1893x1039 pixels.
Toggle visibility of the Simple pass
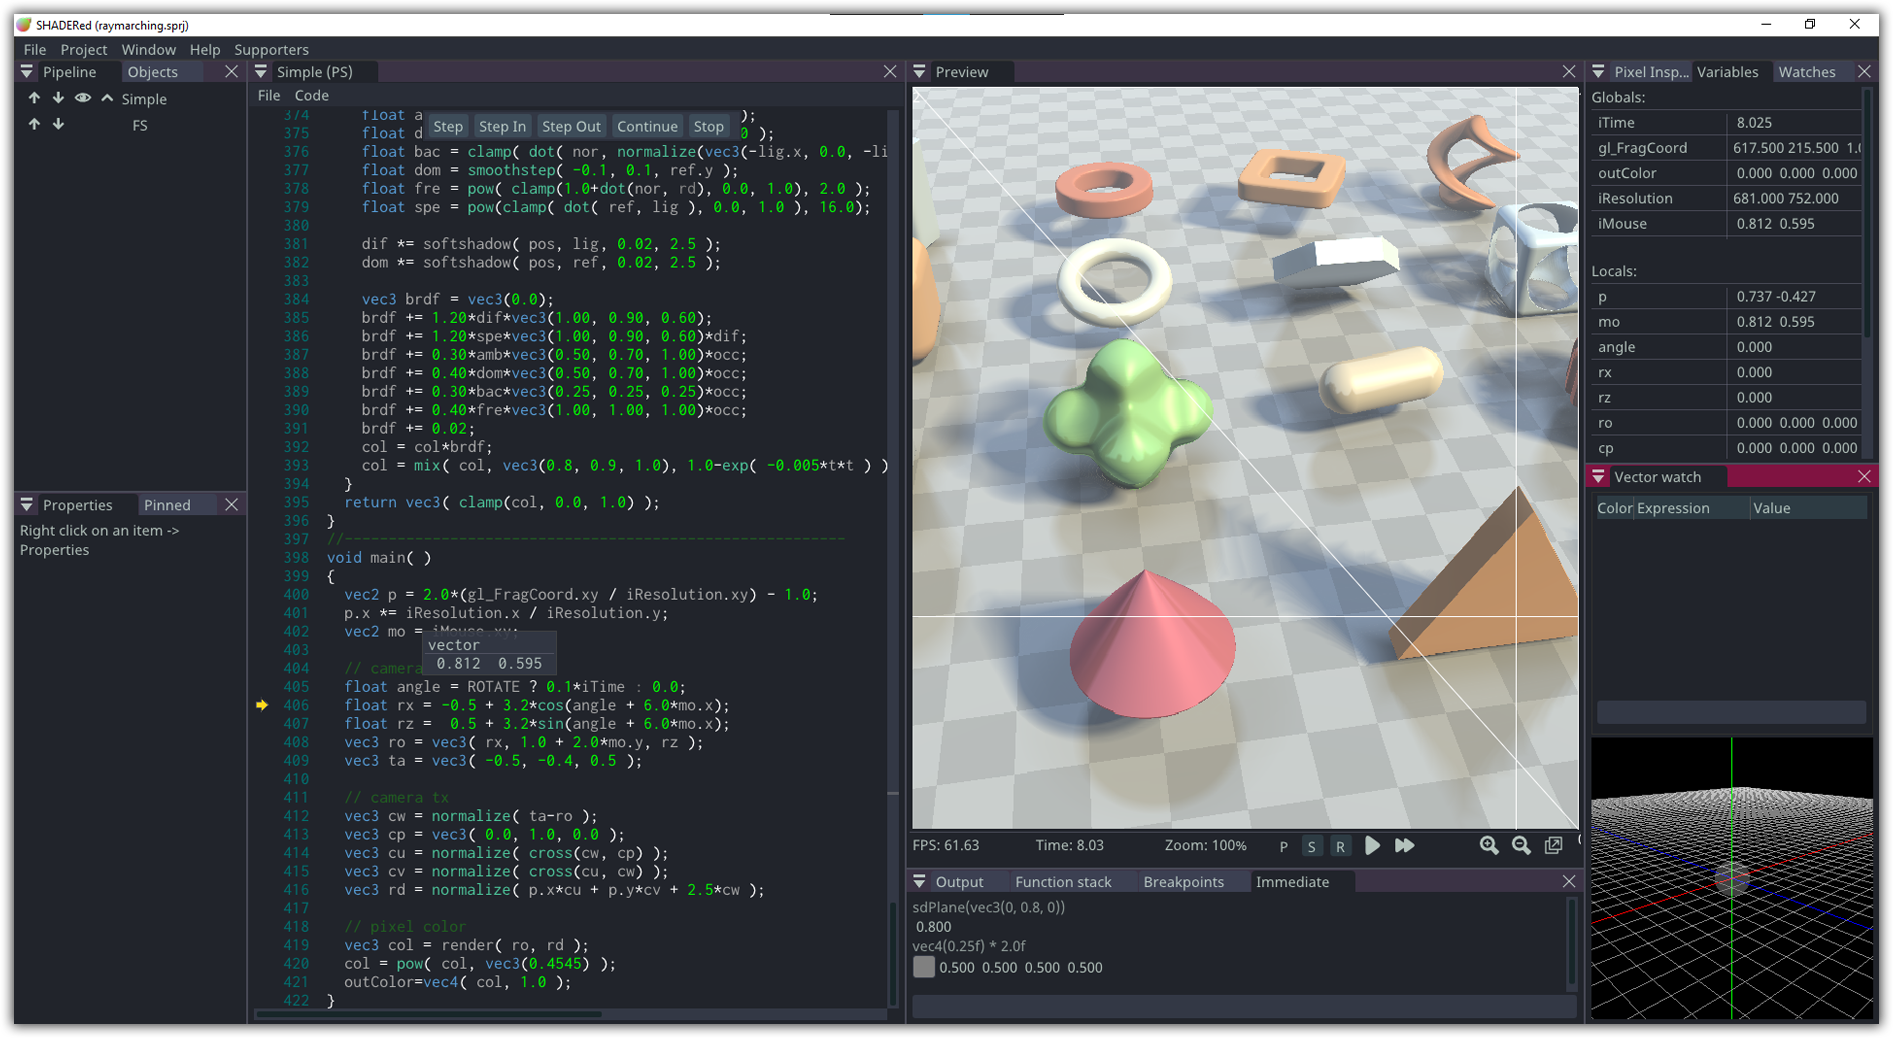(x=82, y=99)
